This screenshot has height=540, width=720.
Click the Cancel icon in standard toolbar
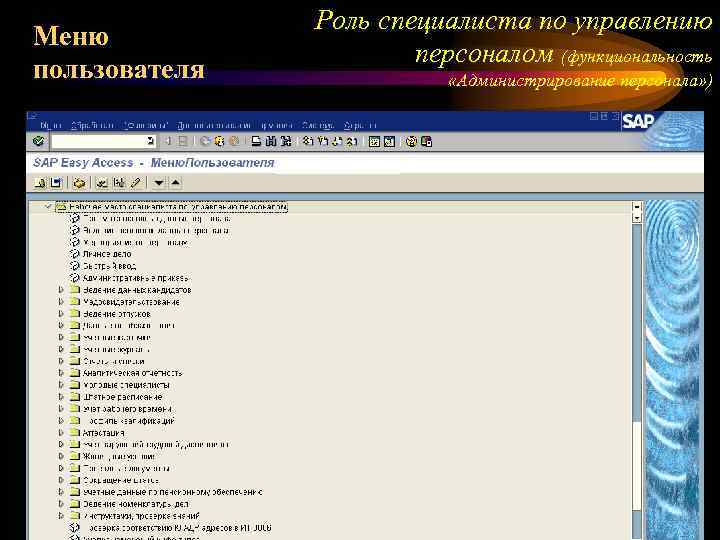click(234, 141)
